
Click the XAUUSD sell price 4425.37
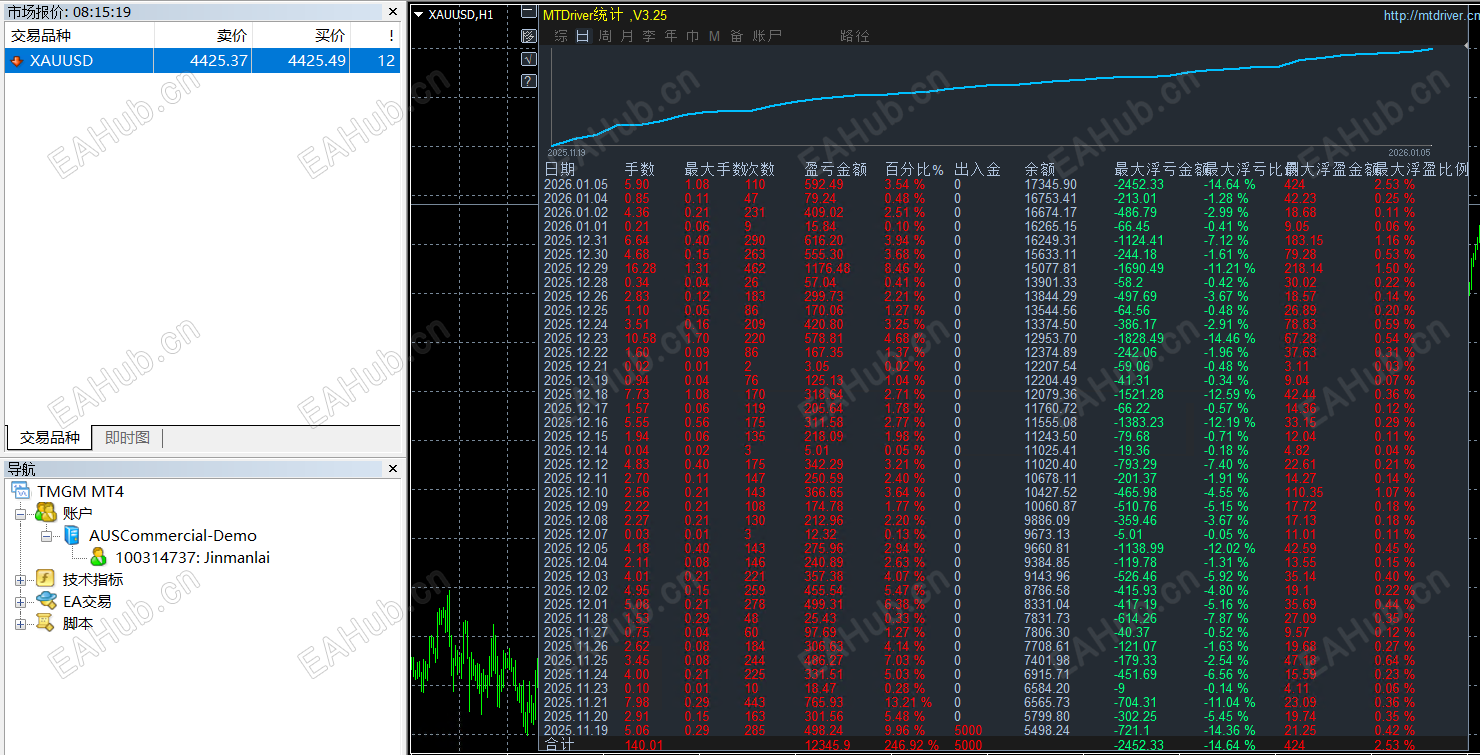(x=220, y=61)
